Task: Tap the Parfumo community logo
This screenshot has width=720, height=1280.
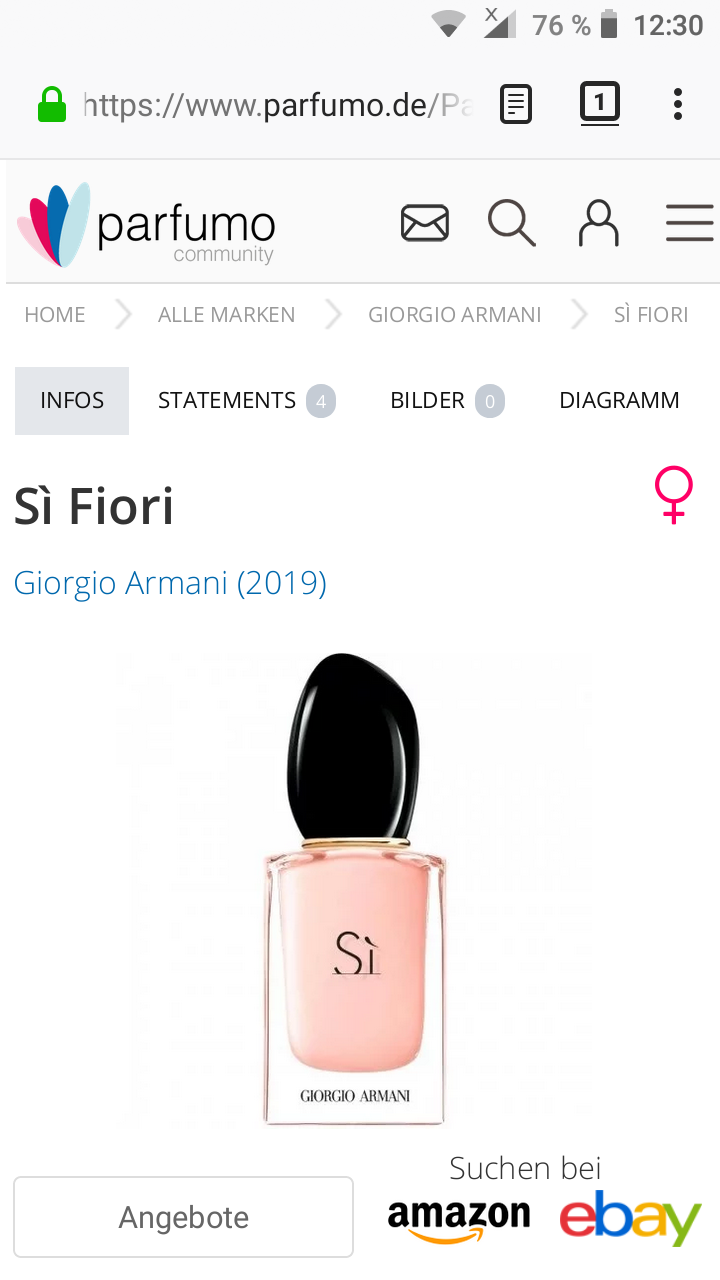Action: (146, 224)
